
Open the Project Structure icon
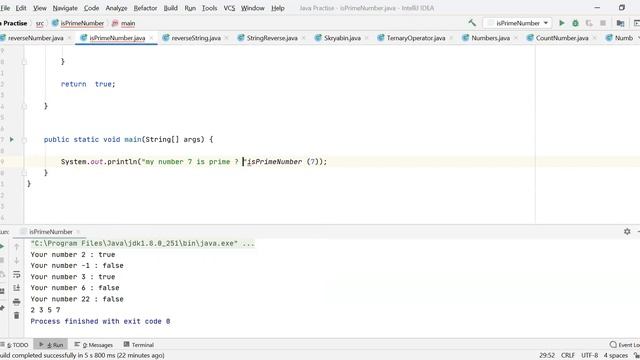[x=620, y=23]
